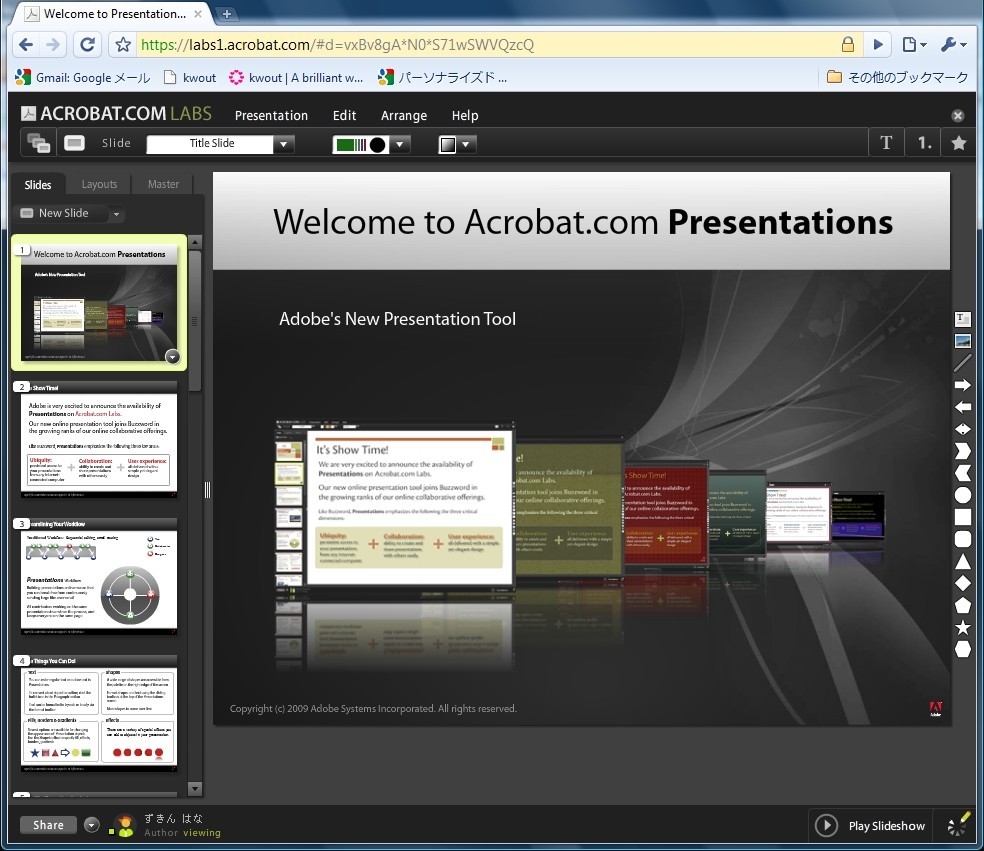Viewport: 984px width, 851px height.
Task: Open numbered list '1.' tool
Action: tap(924, 143)
